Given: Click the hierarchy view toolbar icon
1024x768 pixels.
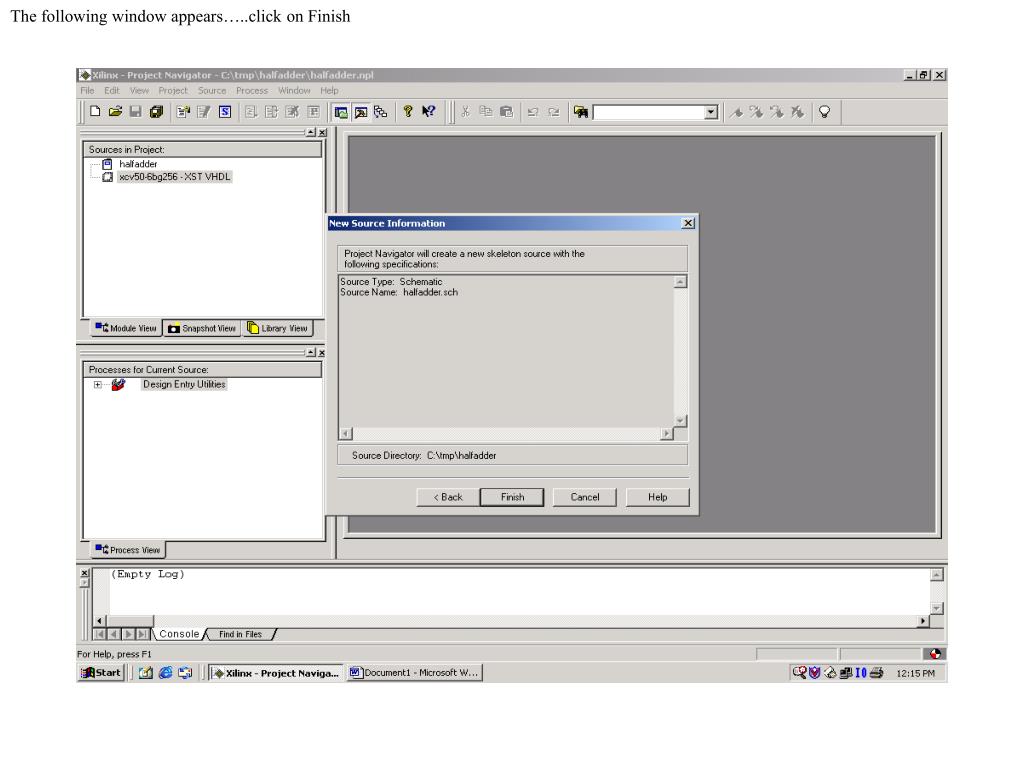Looking at the screenshot, I should click(381, 112).
